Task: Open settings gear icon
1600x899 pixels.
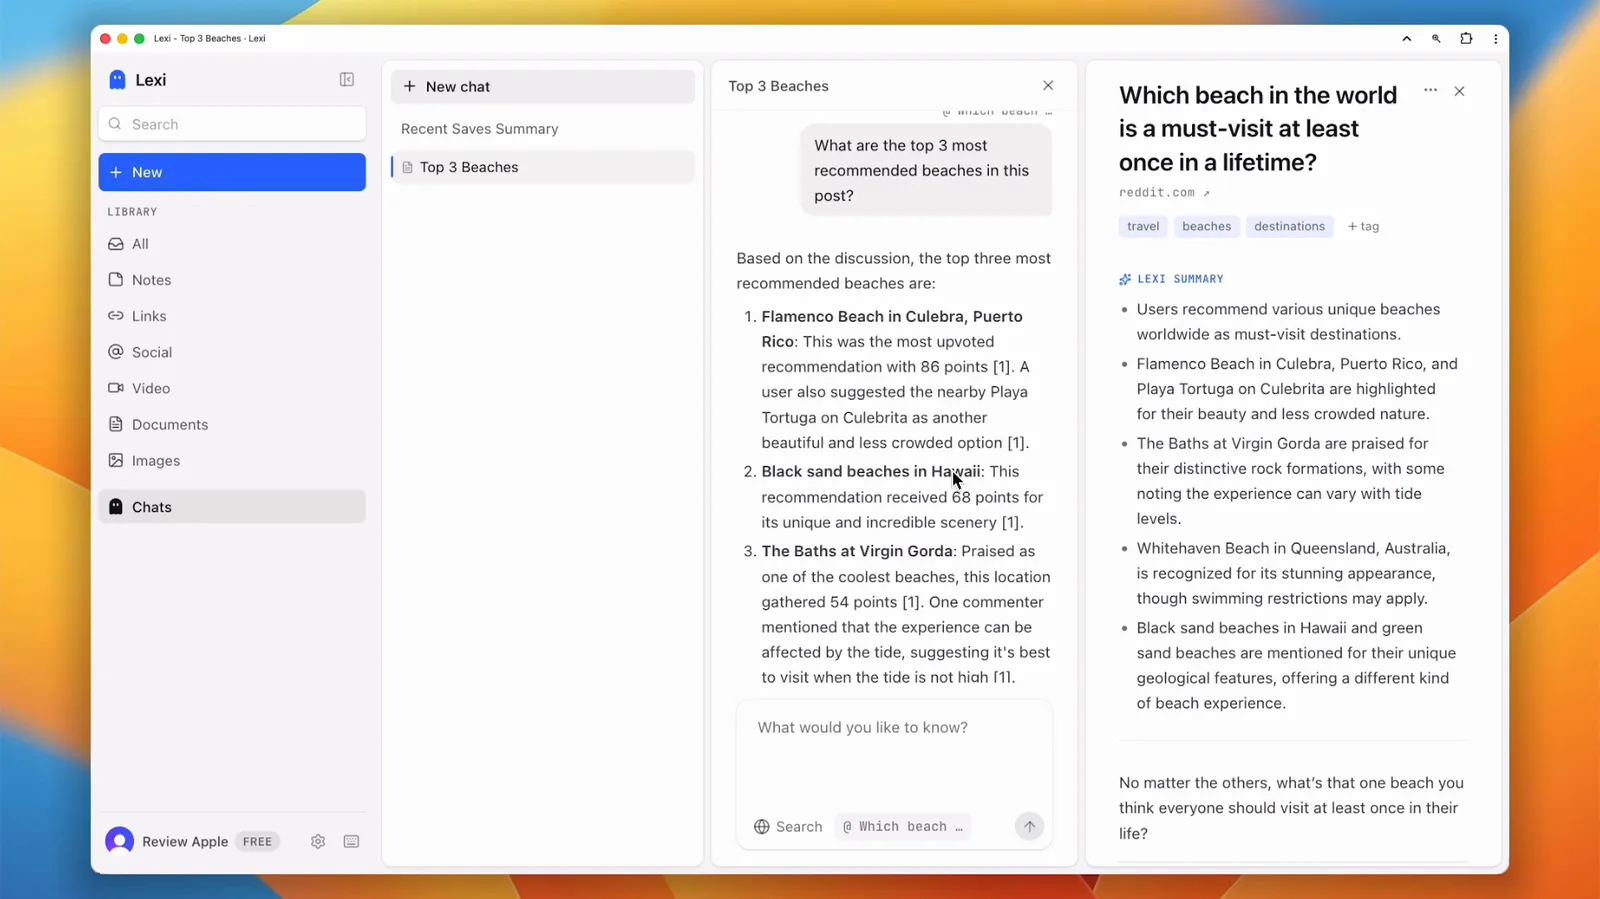Action: (318, 842)
